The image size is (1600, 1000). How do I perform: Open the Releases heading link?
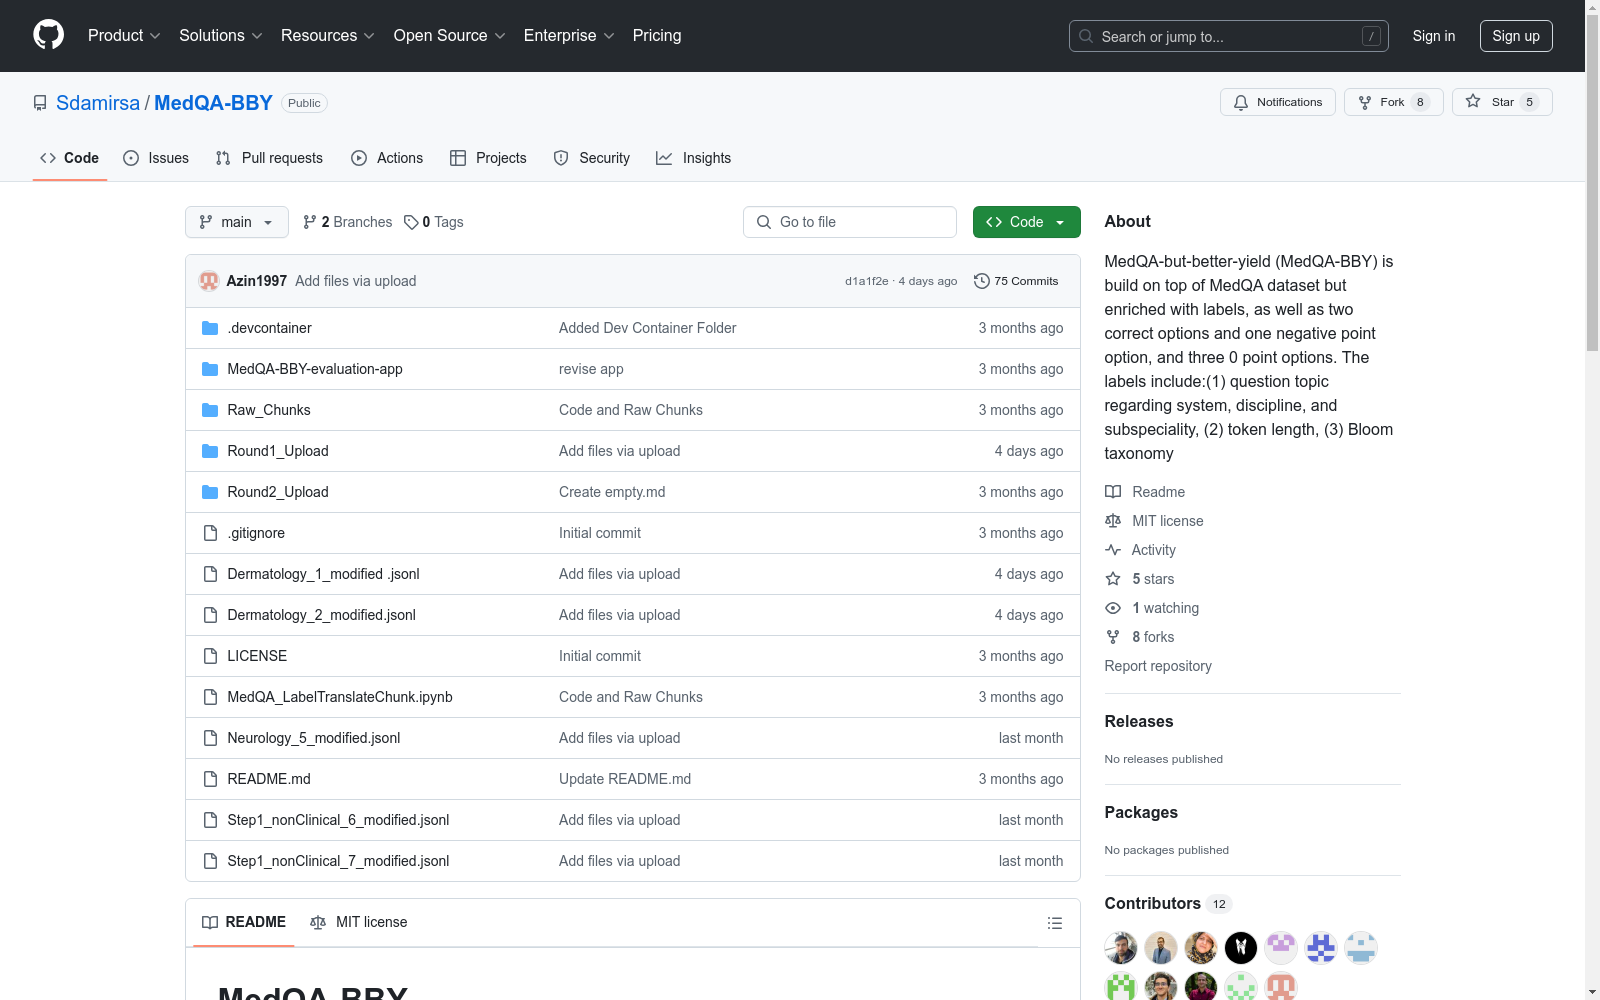(x=1139, y=721)
